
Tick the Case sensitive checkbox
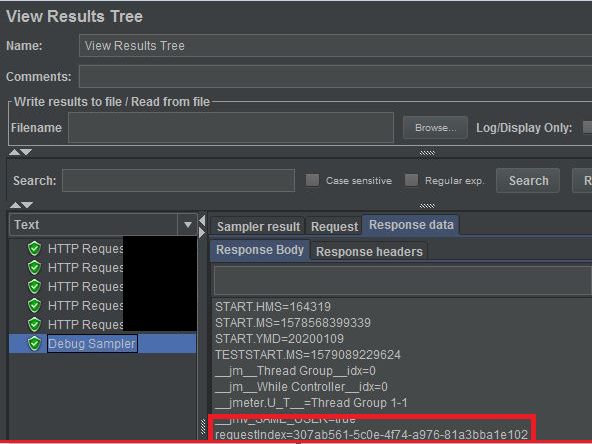point(312,180)
